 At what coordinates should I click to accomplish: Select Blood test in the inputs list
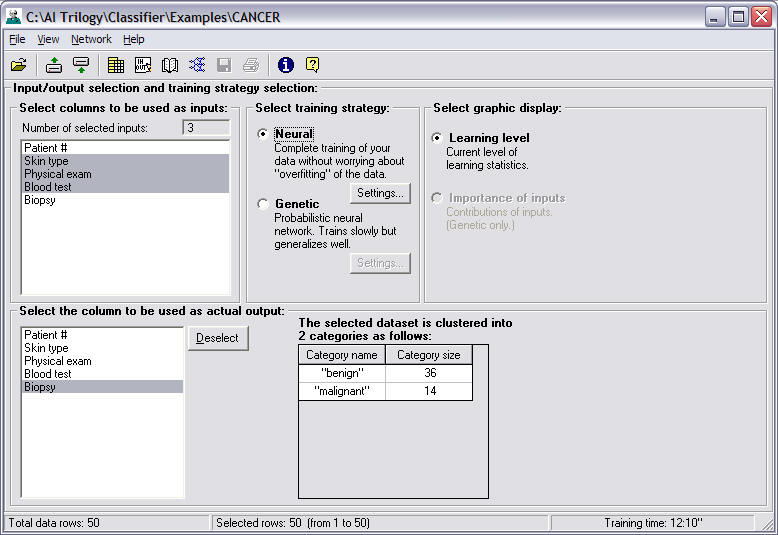126,187
